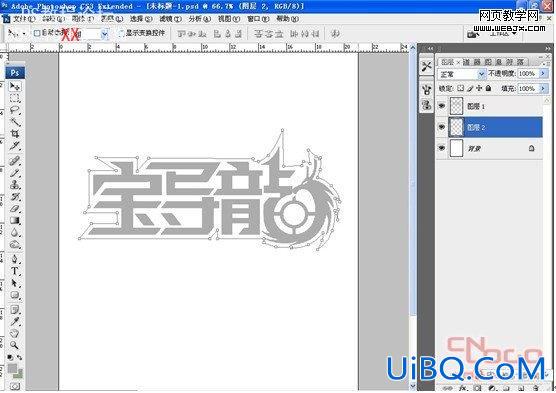
Task: Open the 编辑 menu
Action: pos(54,19)
